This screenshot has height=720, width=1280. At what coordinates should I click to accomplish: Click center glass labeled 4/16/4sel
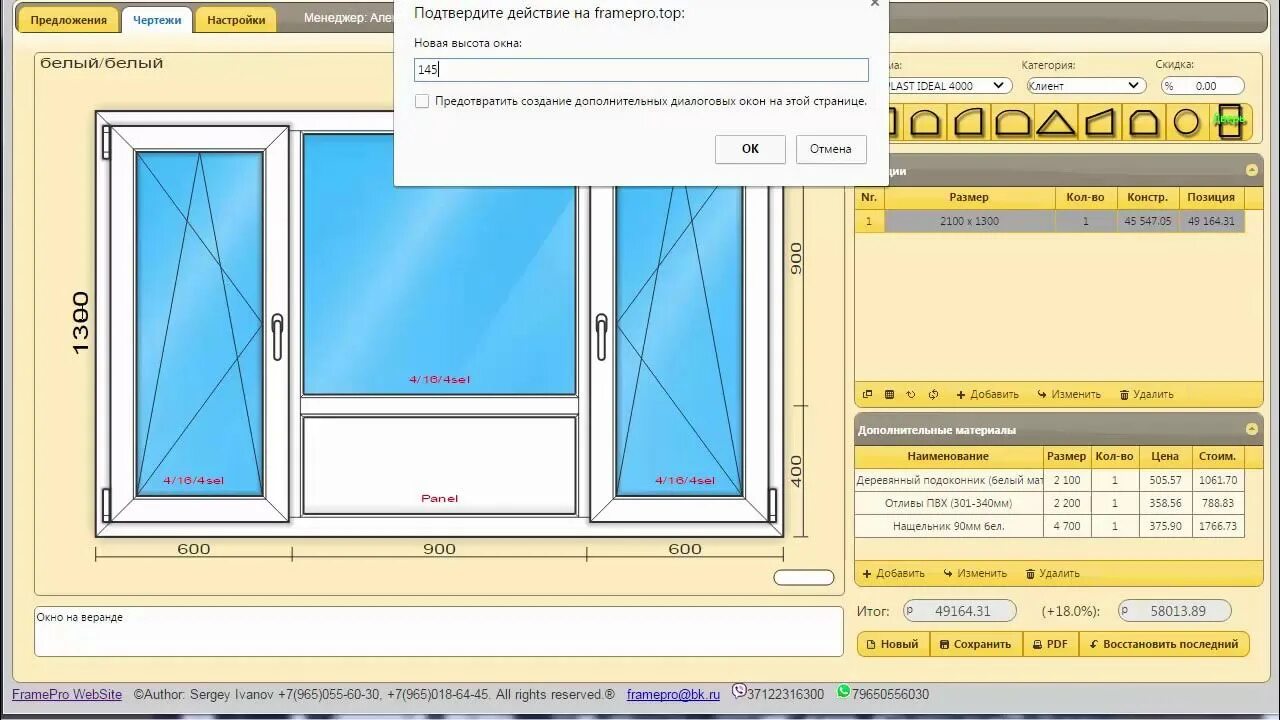point(439,264)
